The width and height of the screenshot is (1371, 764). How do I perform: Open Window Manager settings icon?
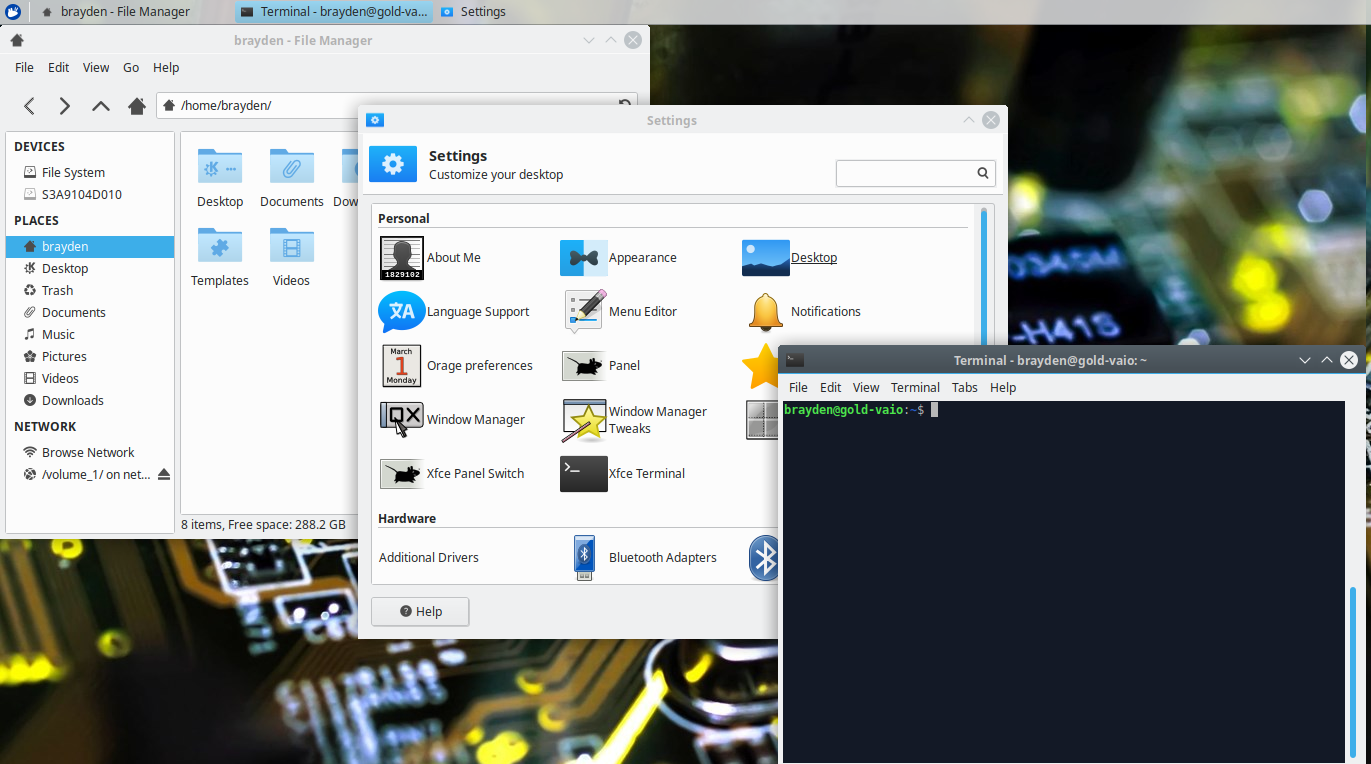[402, 420]
